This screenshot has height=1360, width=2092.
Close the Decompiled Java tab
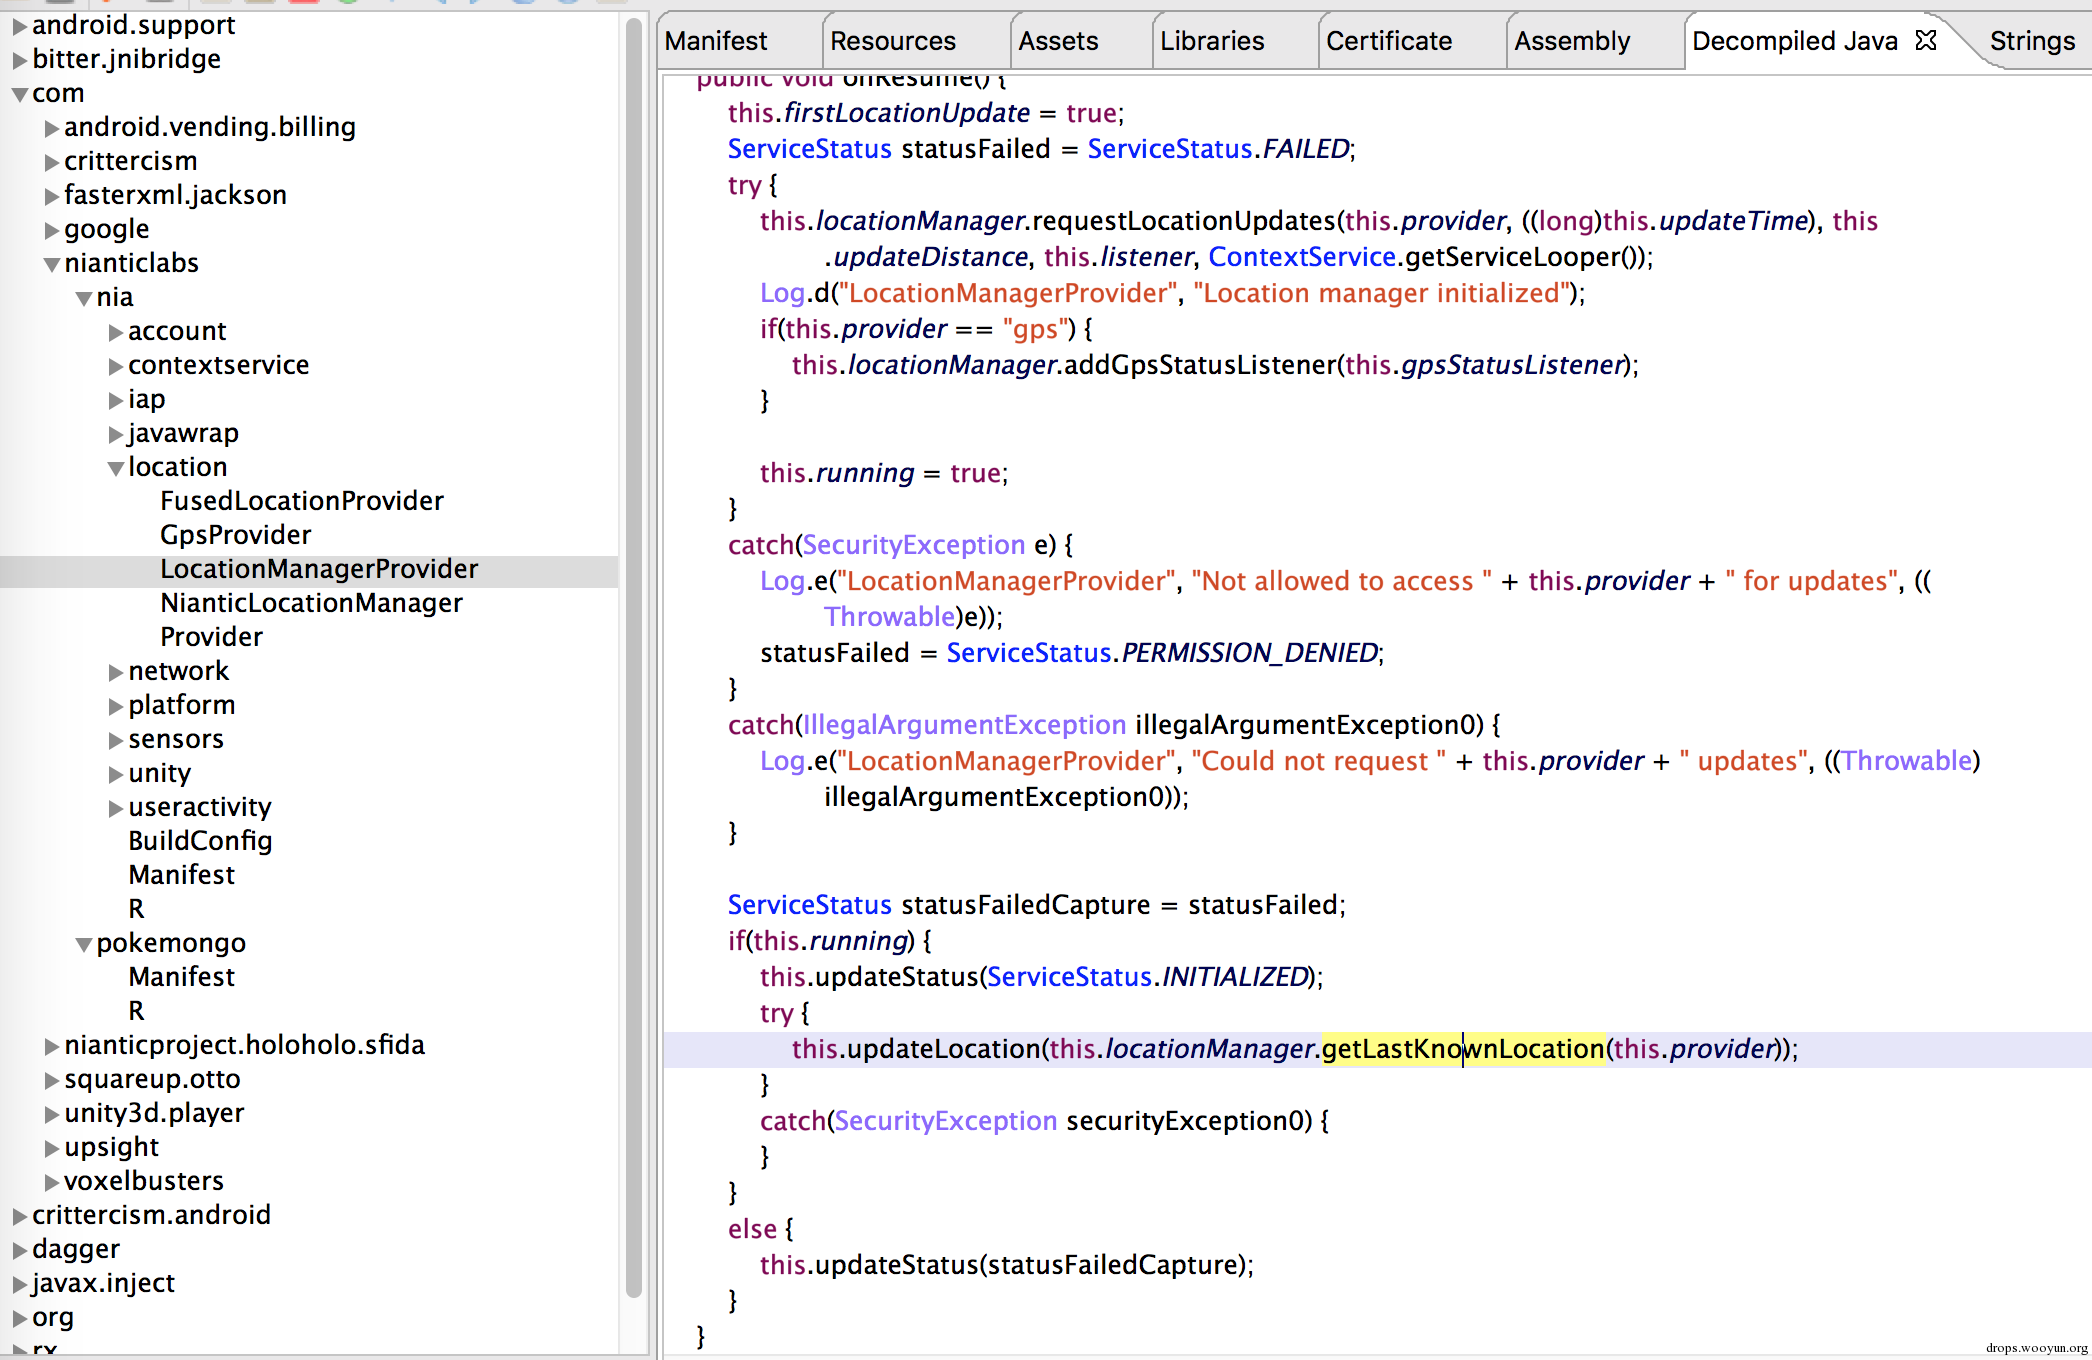click(1926, 40)
